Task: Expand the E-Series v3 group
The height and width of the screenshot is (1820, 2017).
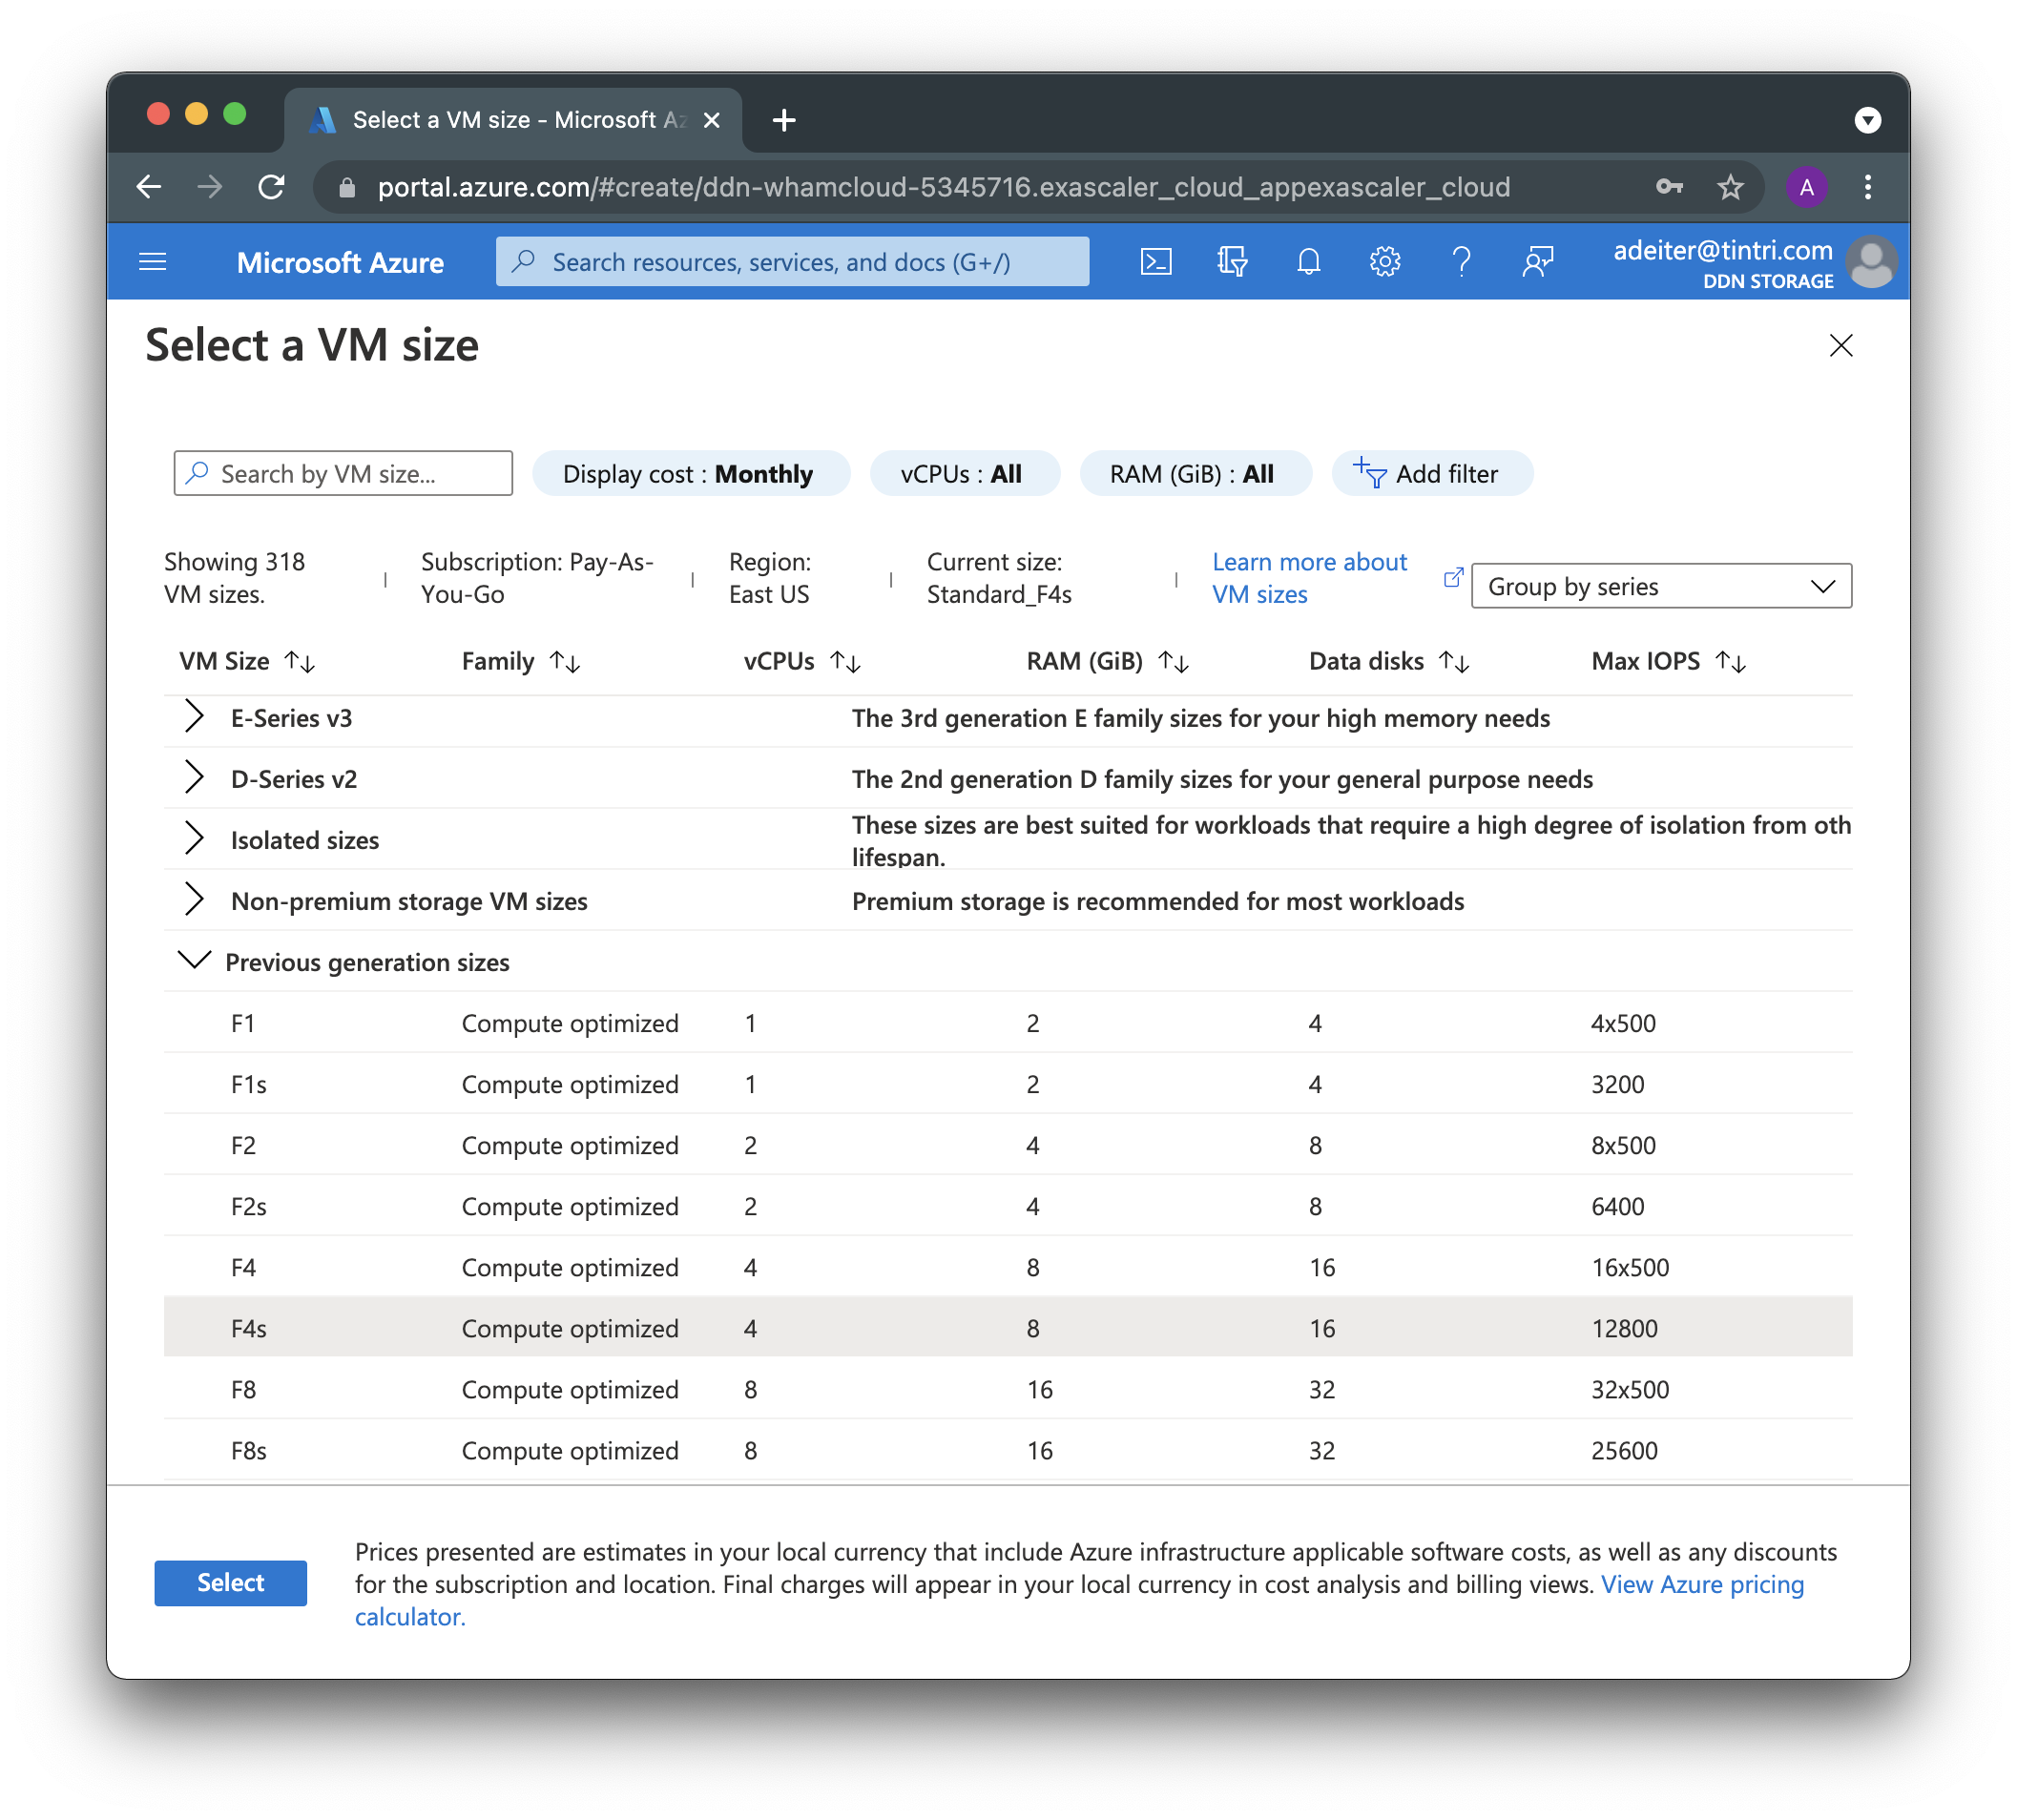Action: pyautogui.click(x=194, y=717)
